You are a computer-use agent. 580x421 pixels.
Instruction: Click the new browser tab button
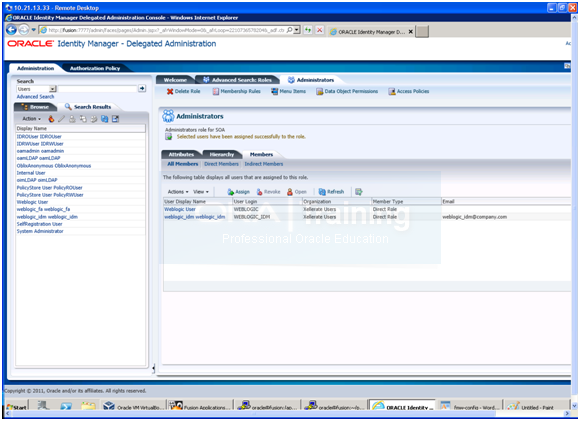pos(422,32)
